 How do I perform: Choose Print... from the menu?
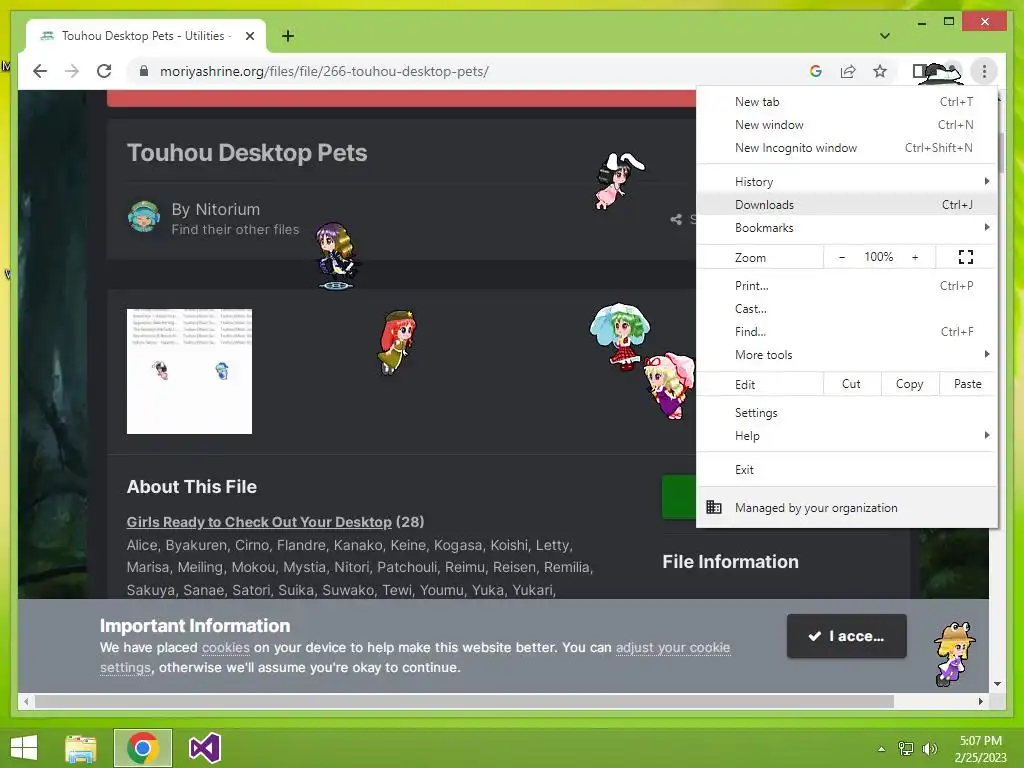[847, 285]
